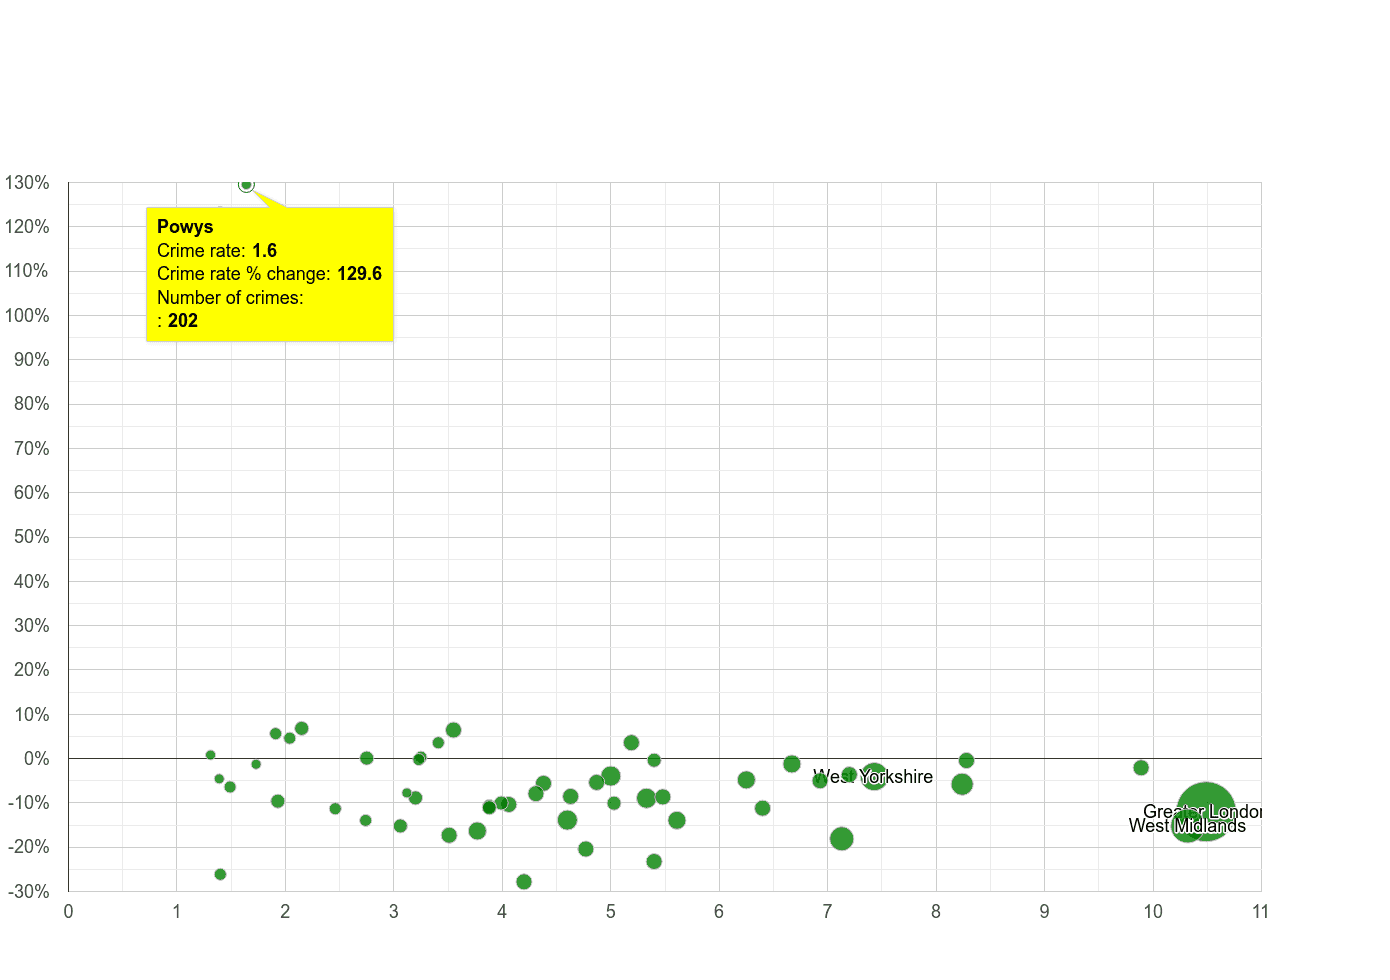Click the Greater London large bubble
1390x980 pixels.
click(x=1206, y=812)
